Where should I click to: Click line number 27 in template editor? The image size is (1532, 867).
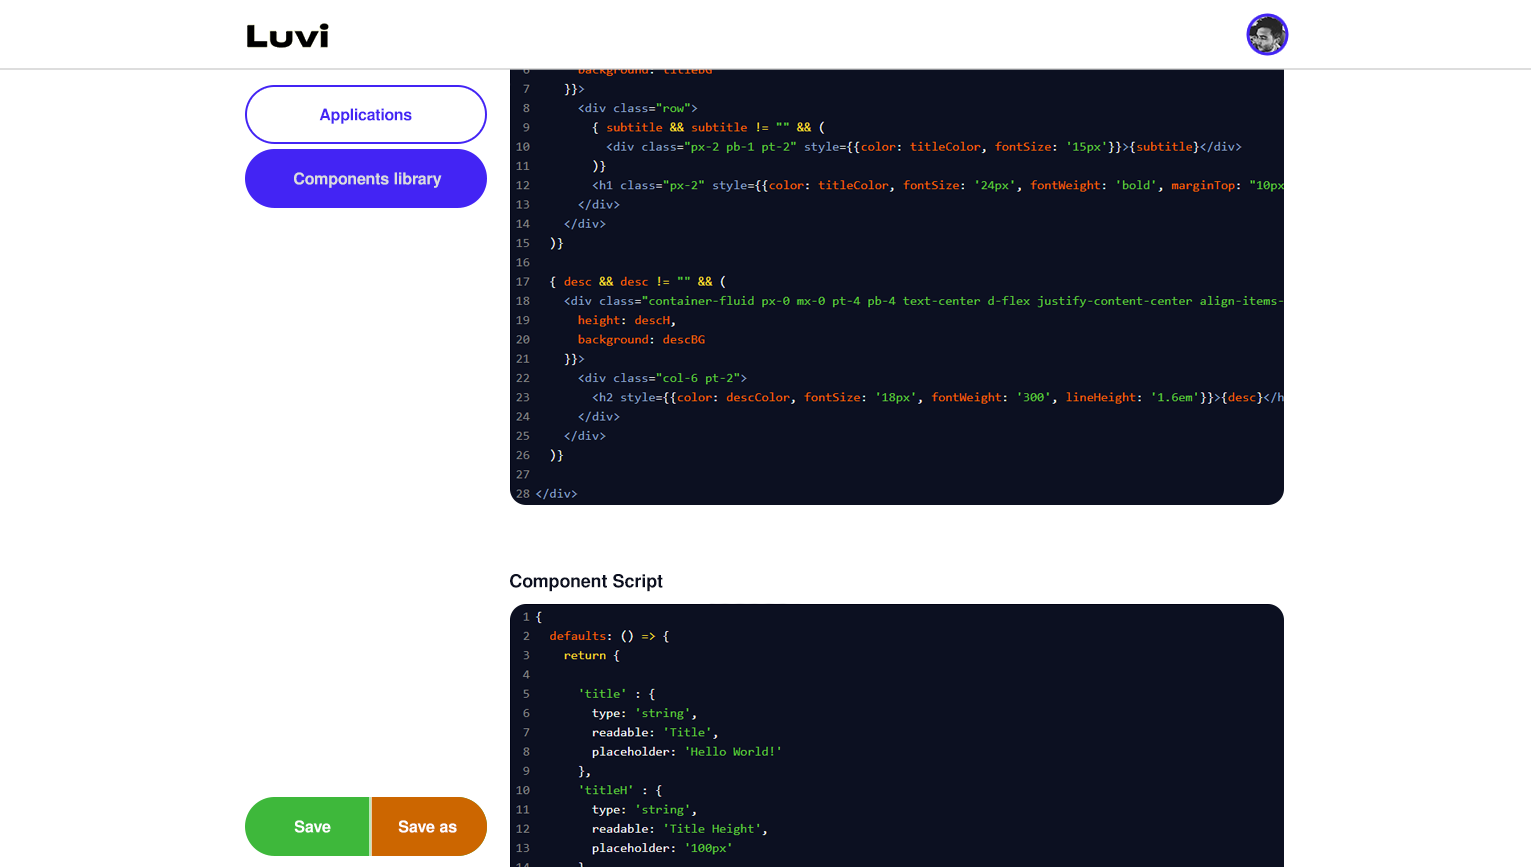click(523, 474)
